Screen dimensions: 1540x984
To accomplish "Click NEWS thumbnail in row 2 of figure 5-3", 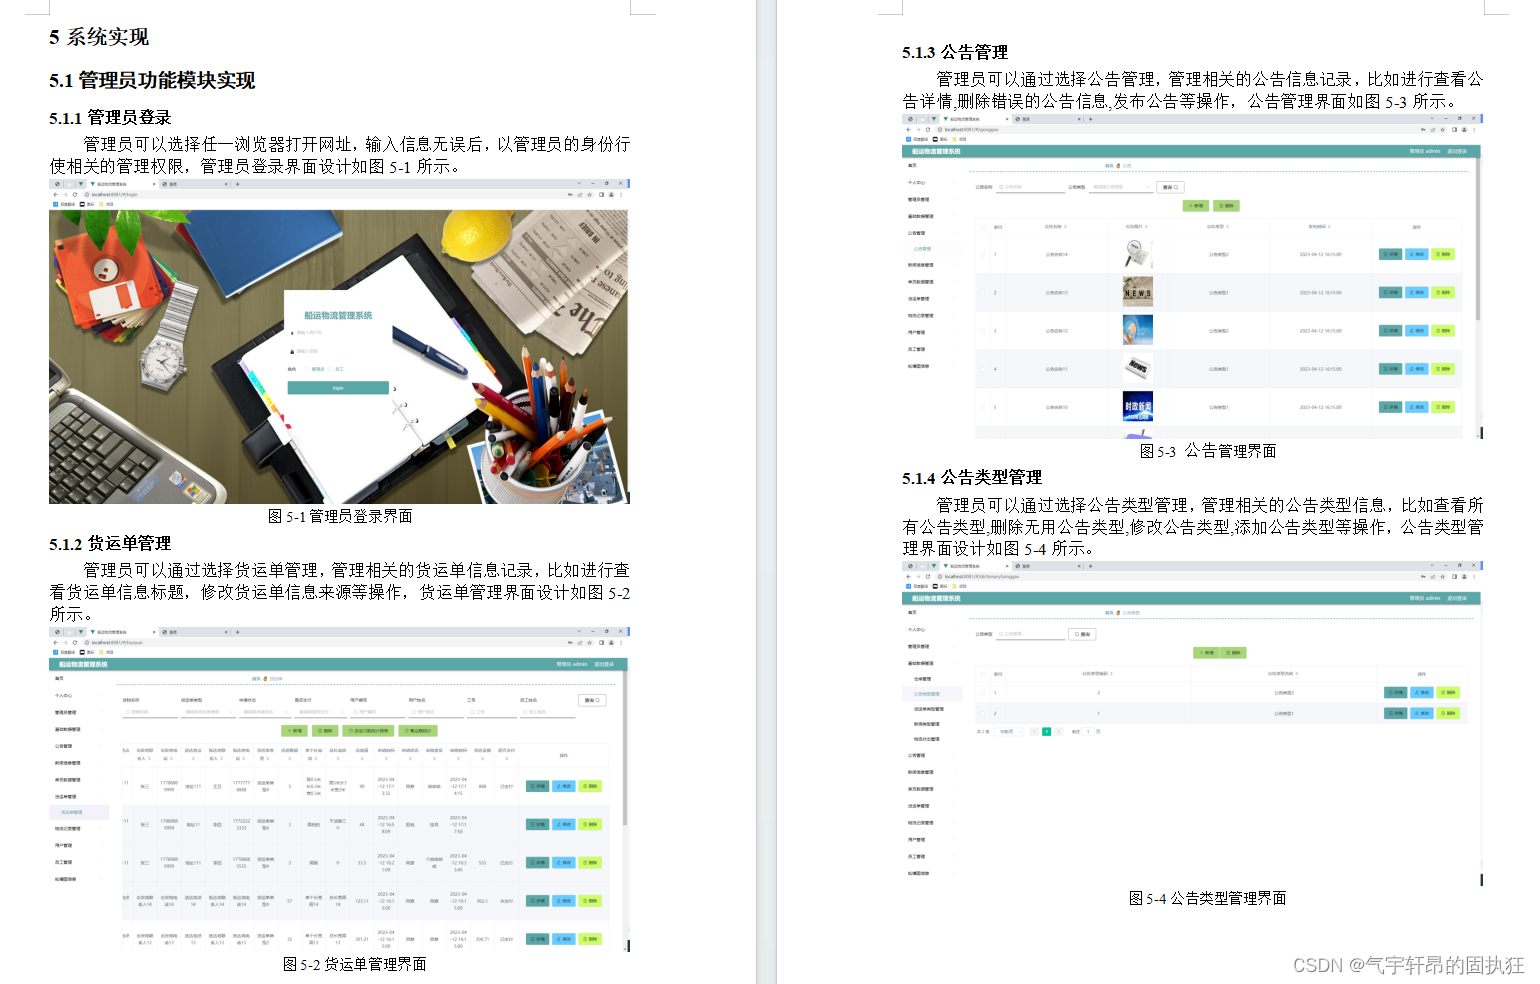I will coord(1138,292).
